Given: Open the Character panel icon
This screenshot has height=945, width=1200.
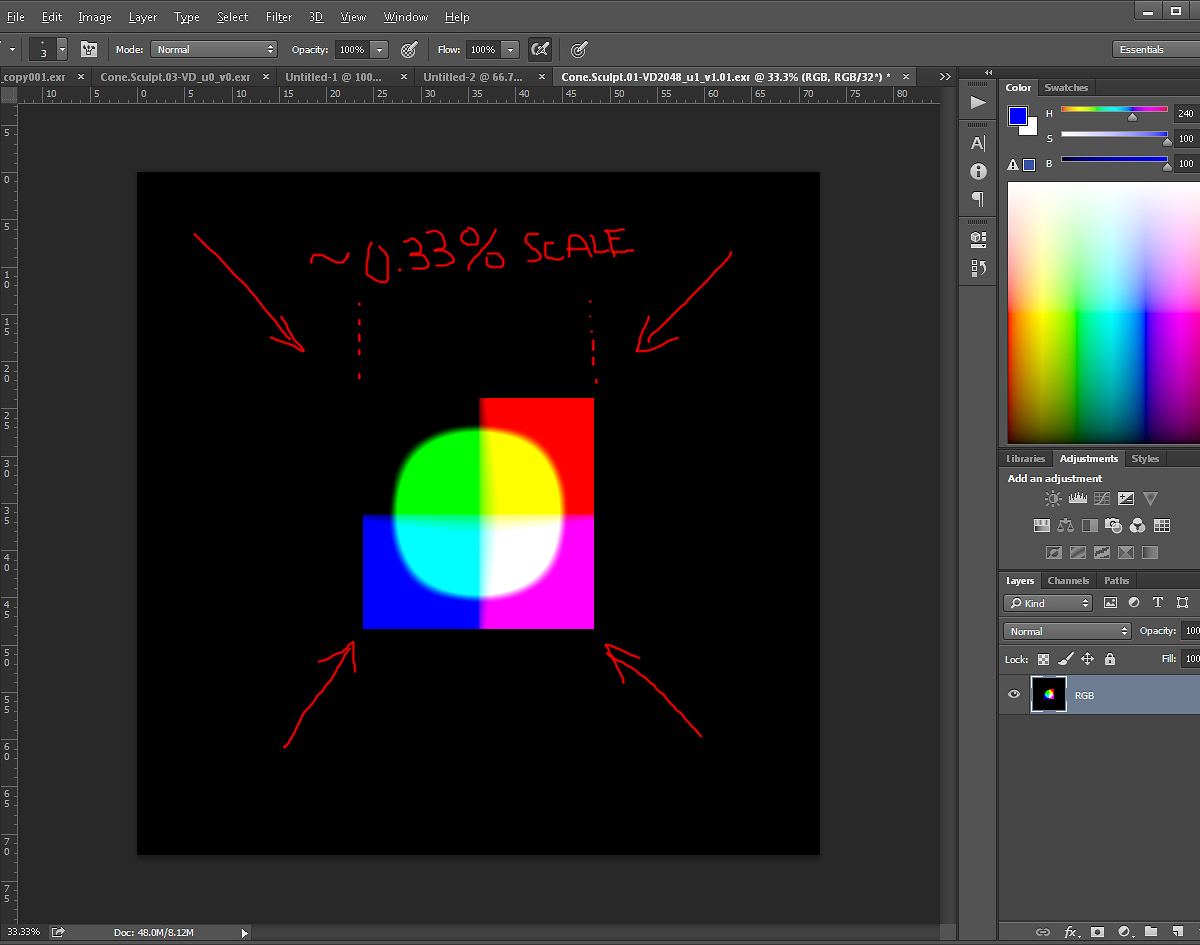Looking at the screenshot, I should (977, 142).
